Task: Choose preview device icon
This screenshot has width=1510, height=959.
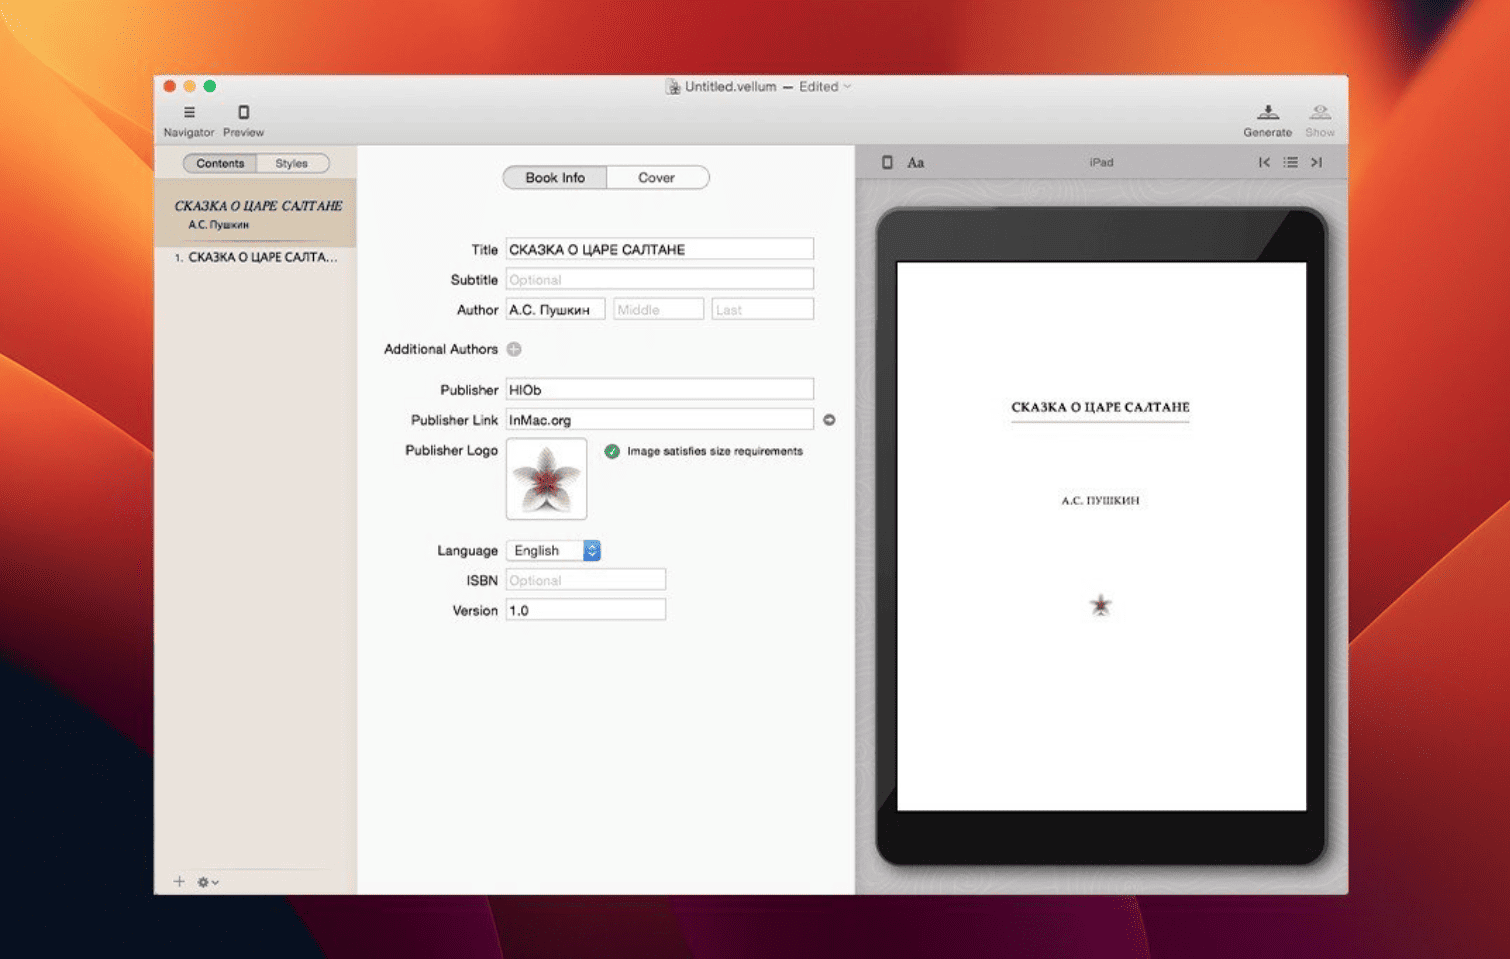Action: coord(887,162)
